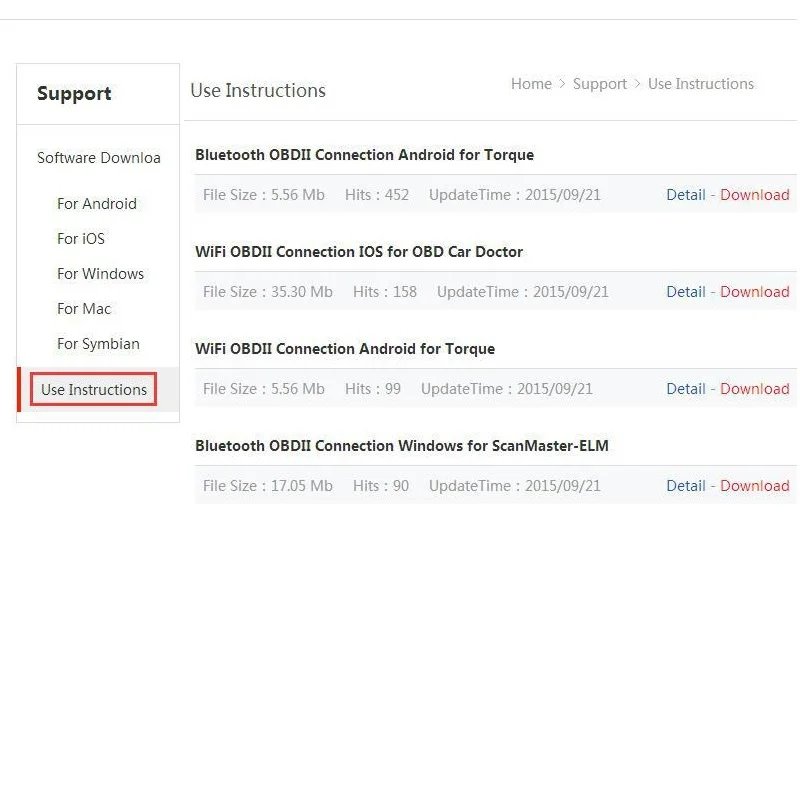
Task: Open the Software Download sidebar section
Action: (98, 158)
